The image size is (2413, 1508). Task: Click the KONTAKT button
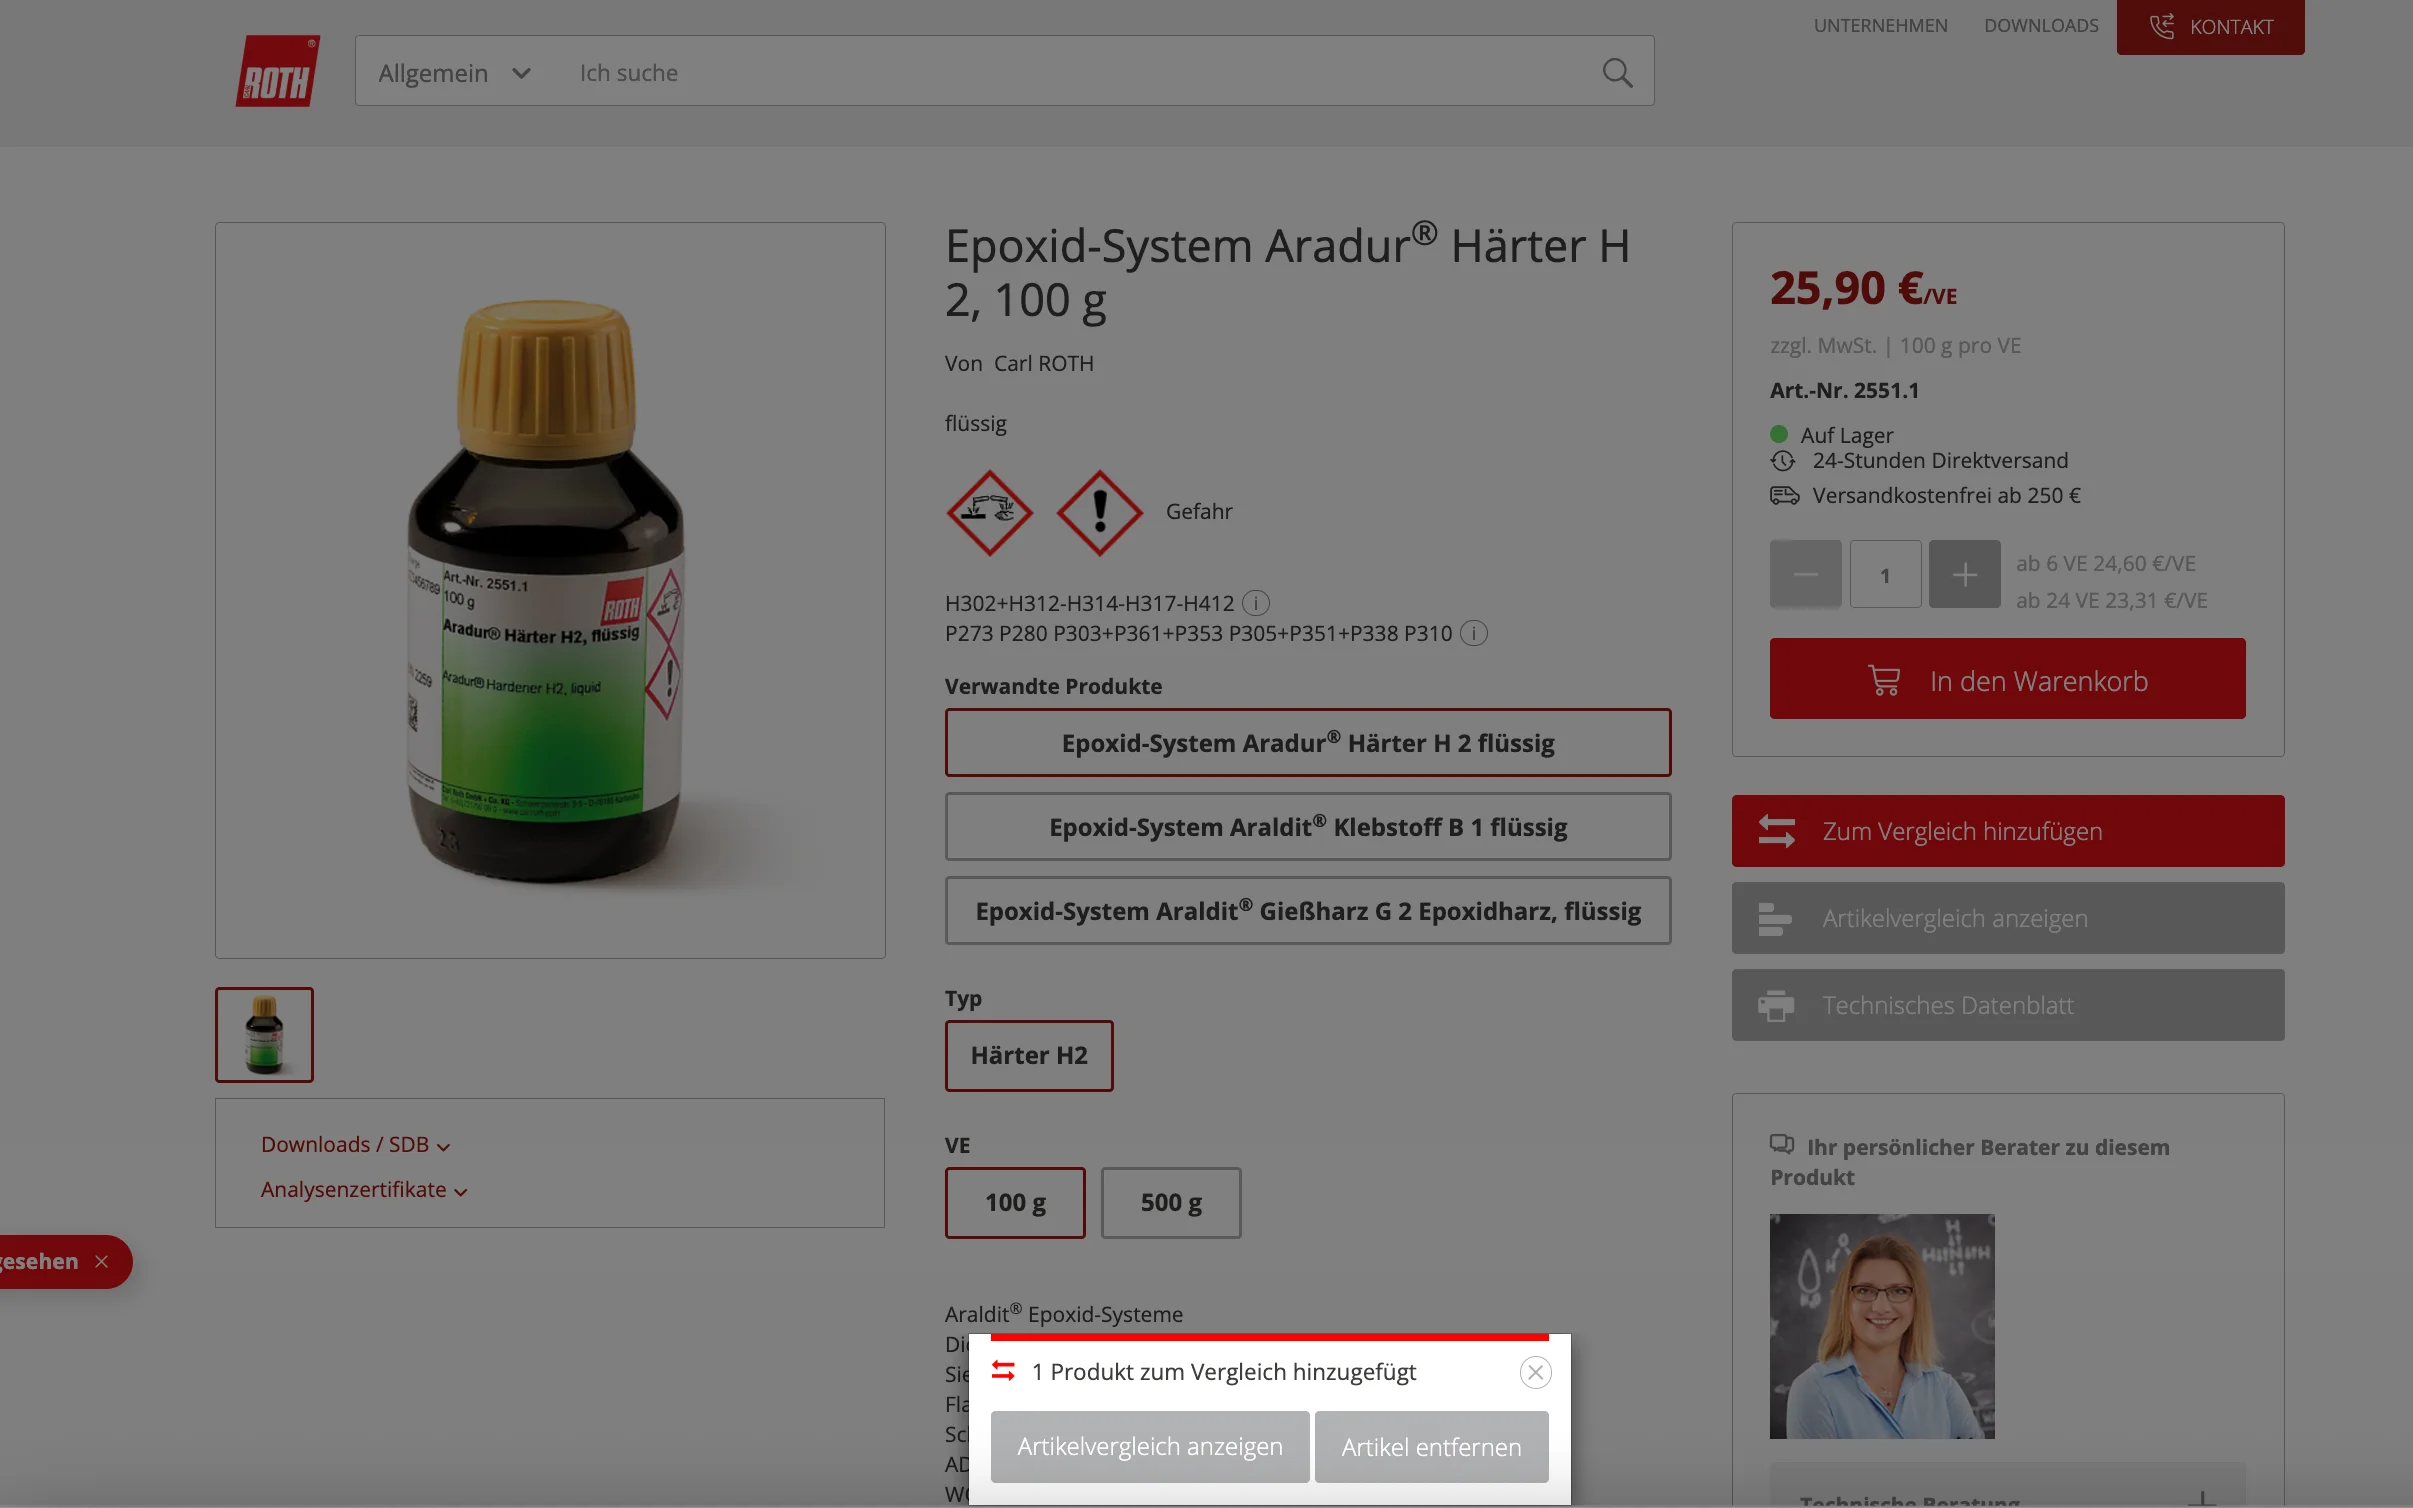(2210, 27)
